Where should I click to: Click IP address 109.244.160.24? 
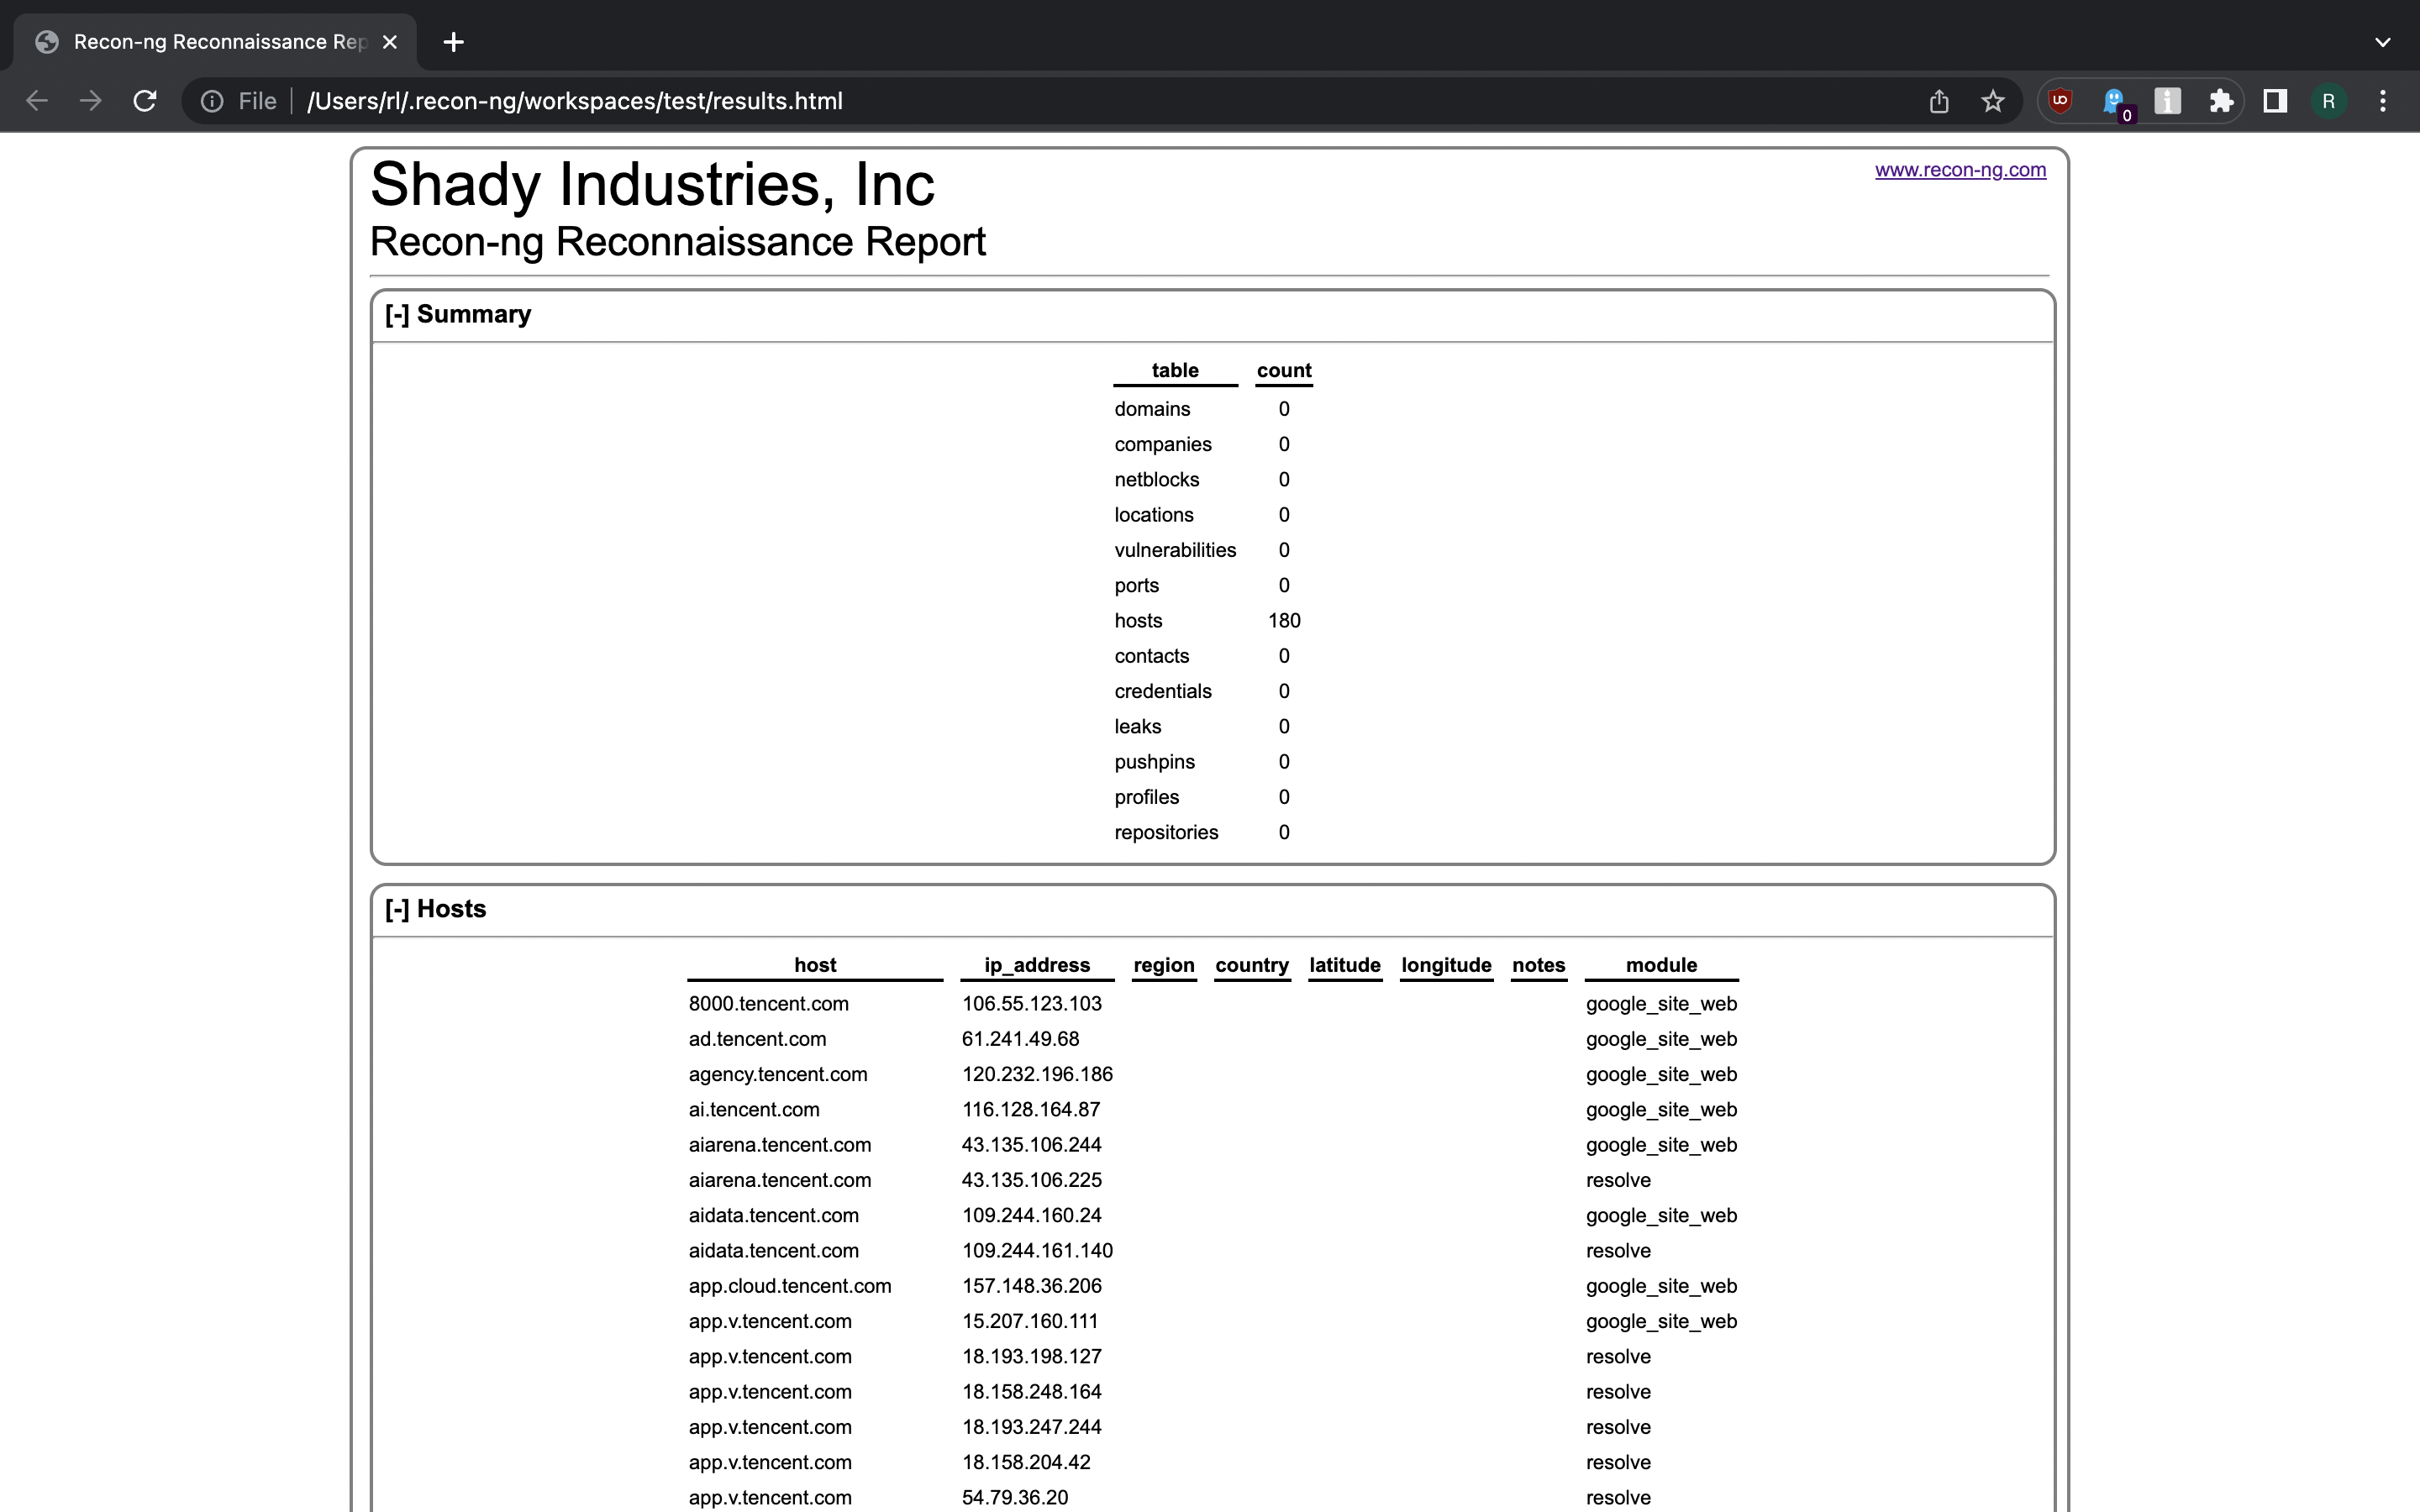tap(1032, 1216)
